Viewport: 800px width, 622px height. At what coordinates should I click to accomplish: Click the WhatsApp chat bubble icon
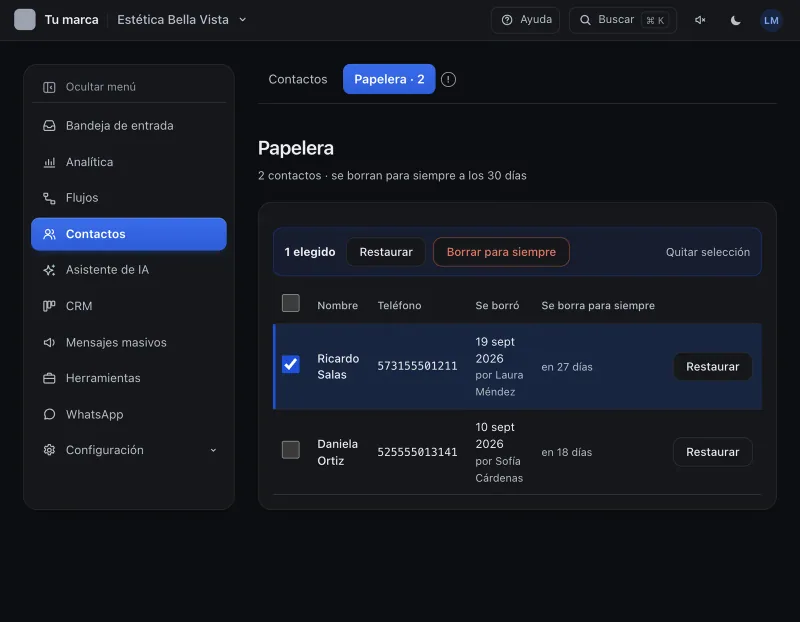point(49,414)
